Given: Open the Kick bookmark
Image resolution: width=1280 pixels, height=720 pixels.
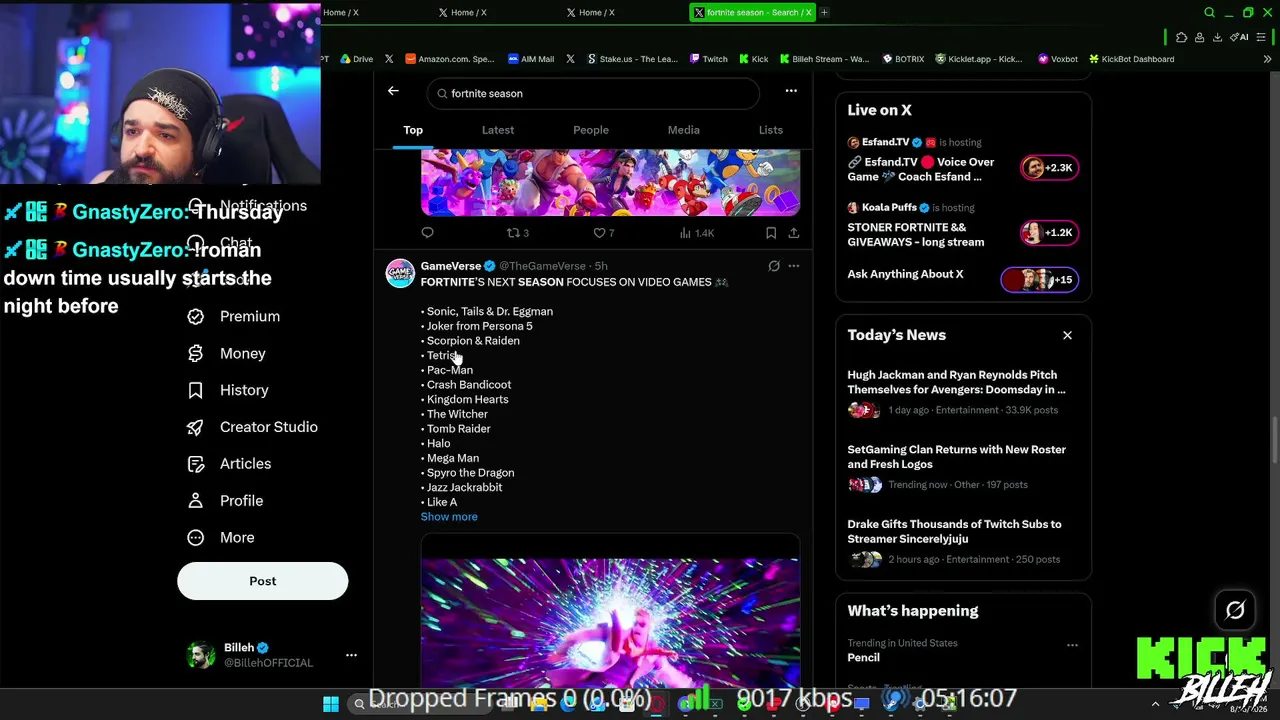Looking at the screenshot, I should (753, 59).
